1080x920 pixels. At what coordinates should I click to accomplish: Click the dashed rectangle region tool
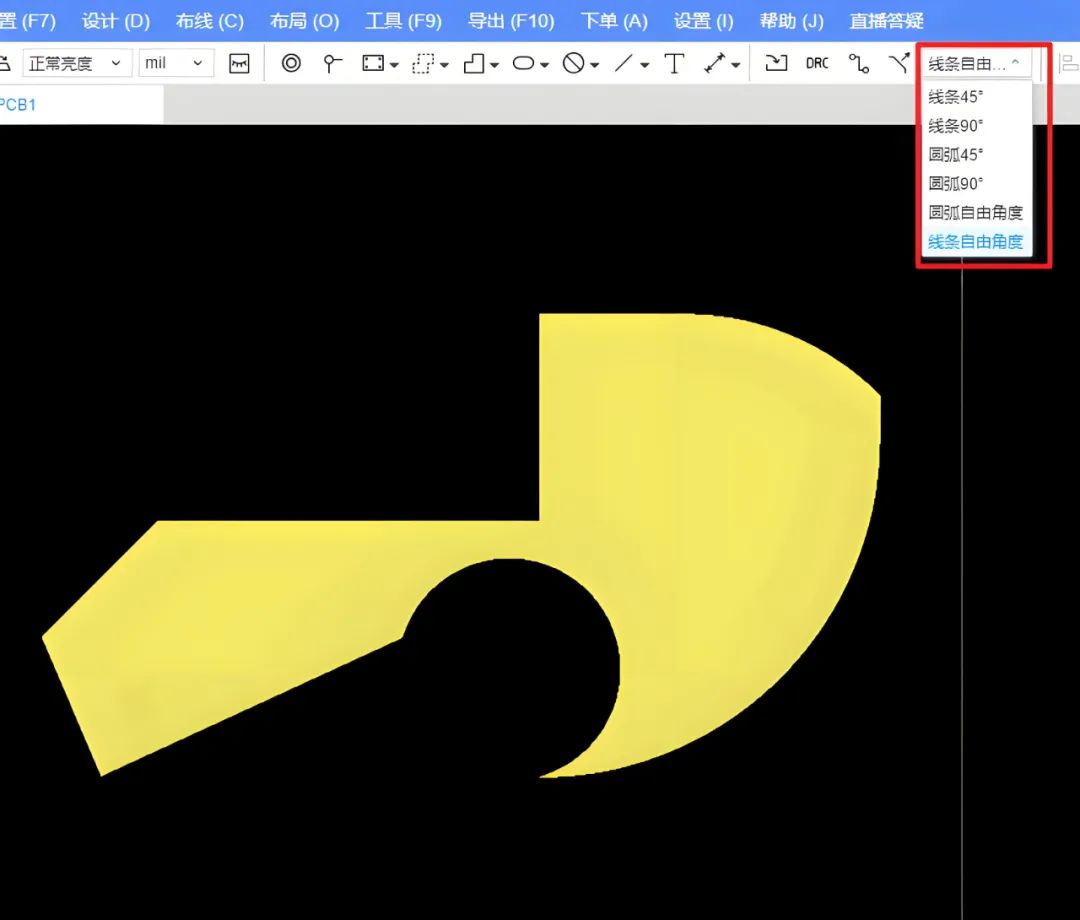422,63
